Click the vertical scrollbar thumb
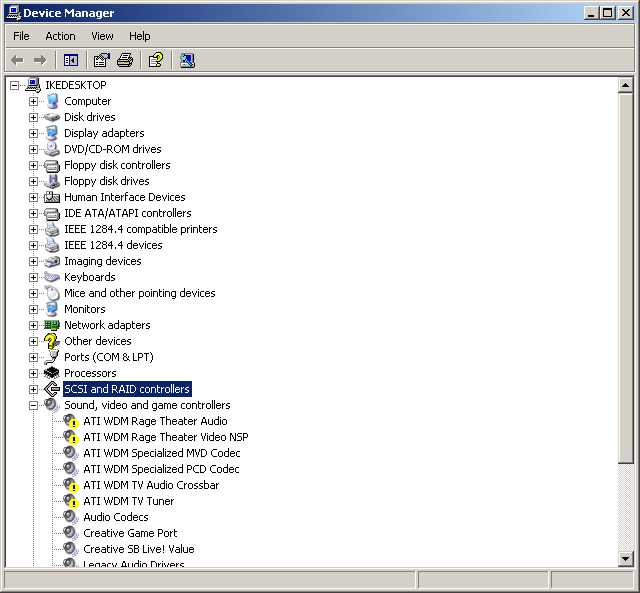Screen dimensions: 640x593 [x=625, y=278]
